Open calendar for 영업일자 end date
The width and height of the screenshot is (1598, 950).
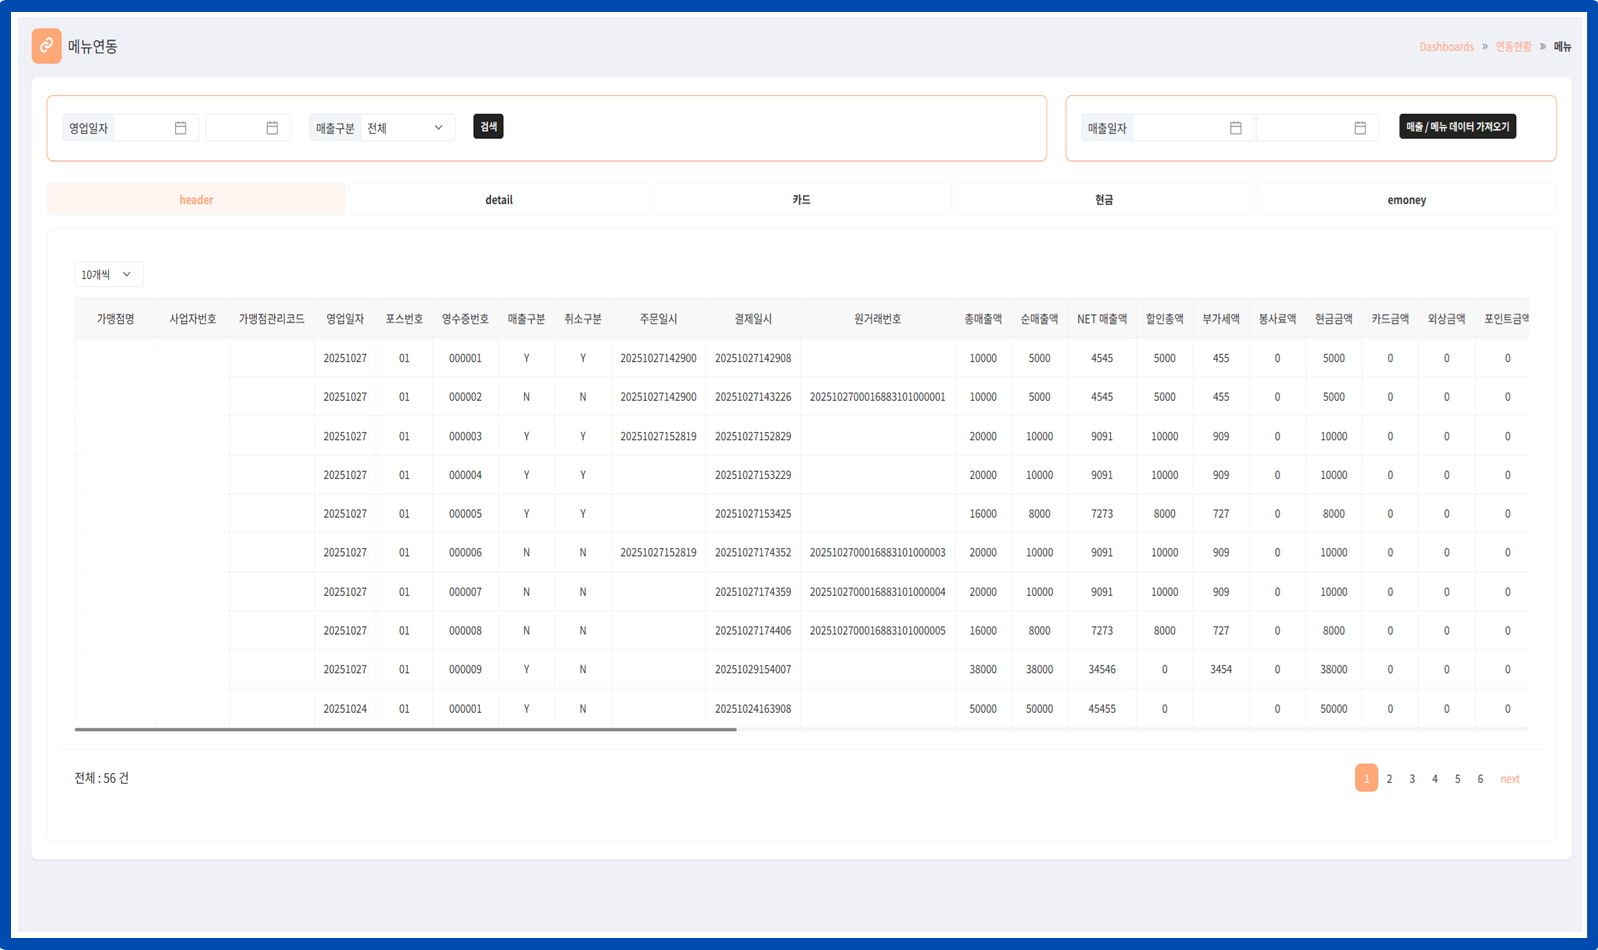pyautogui.click(x=272, y=128)
